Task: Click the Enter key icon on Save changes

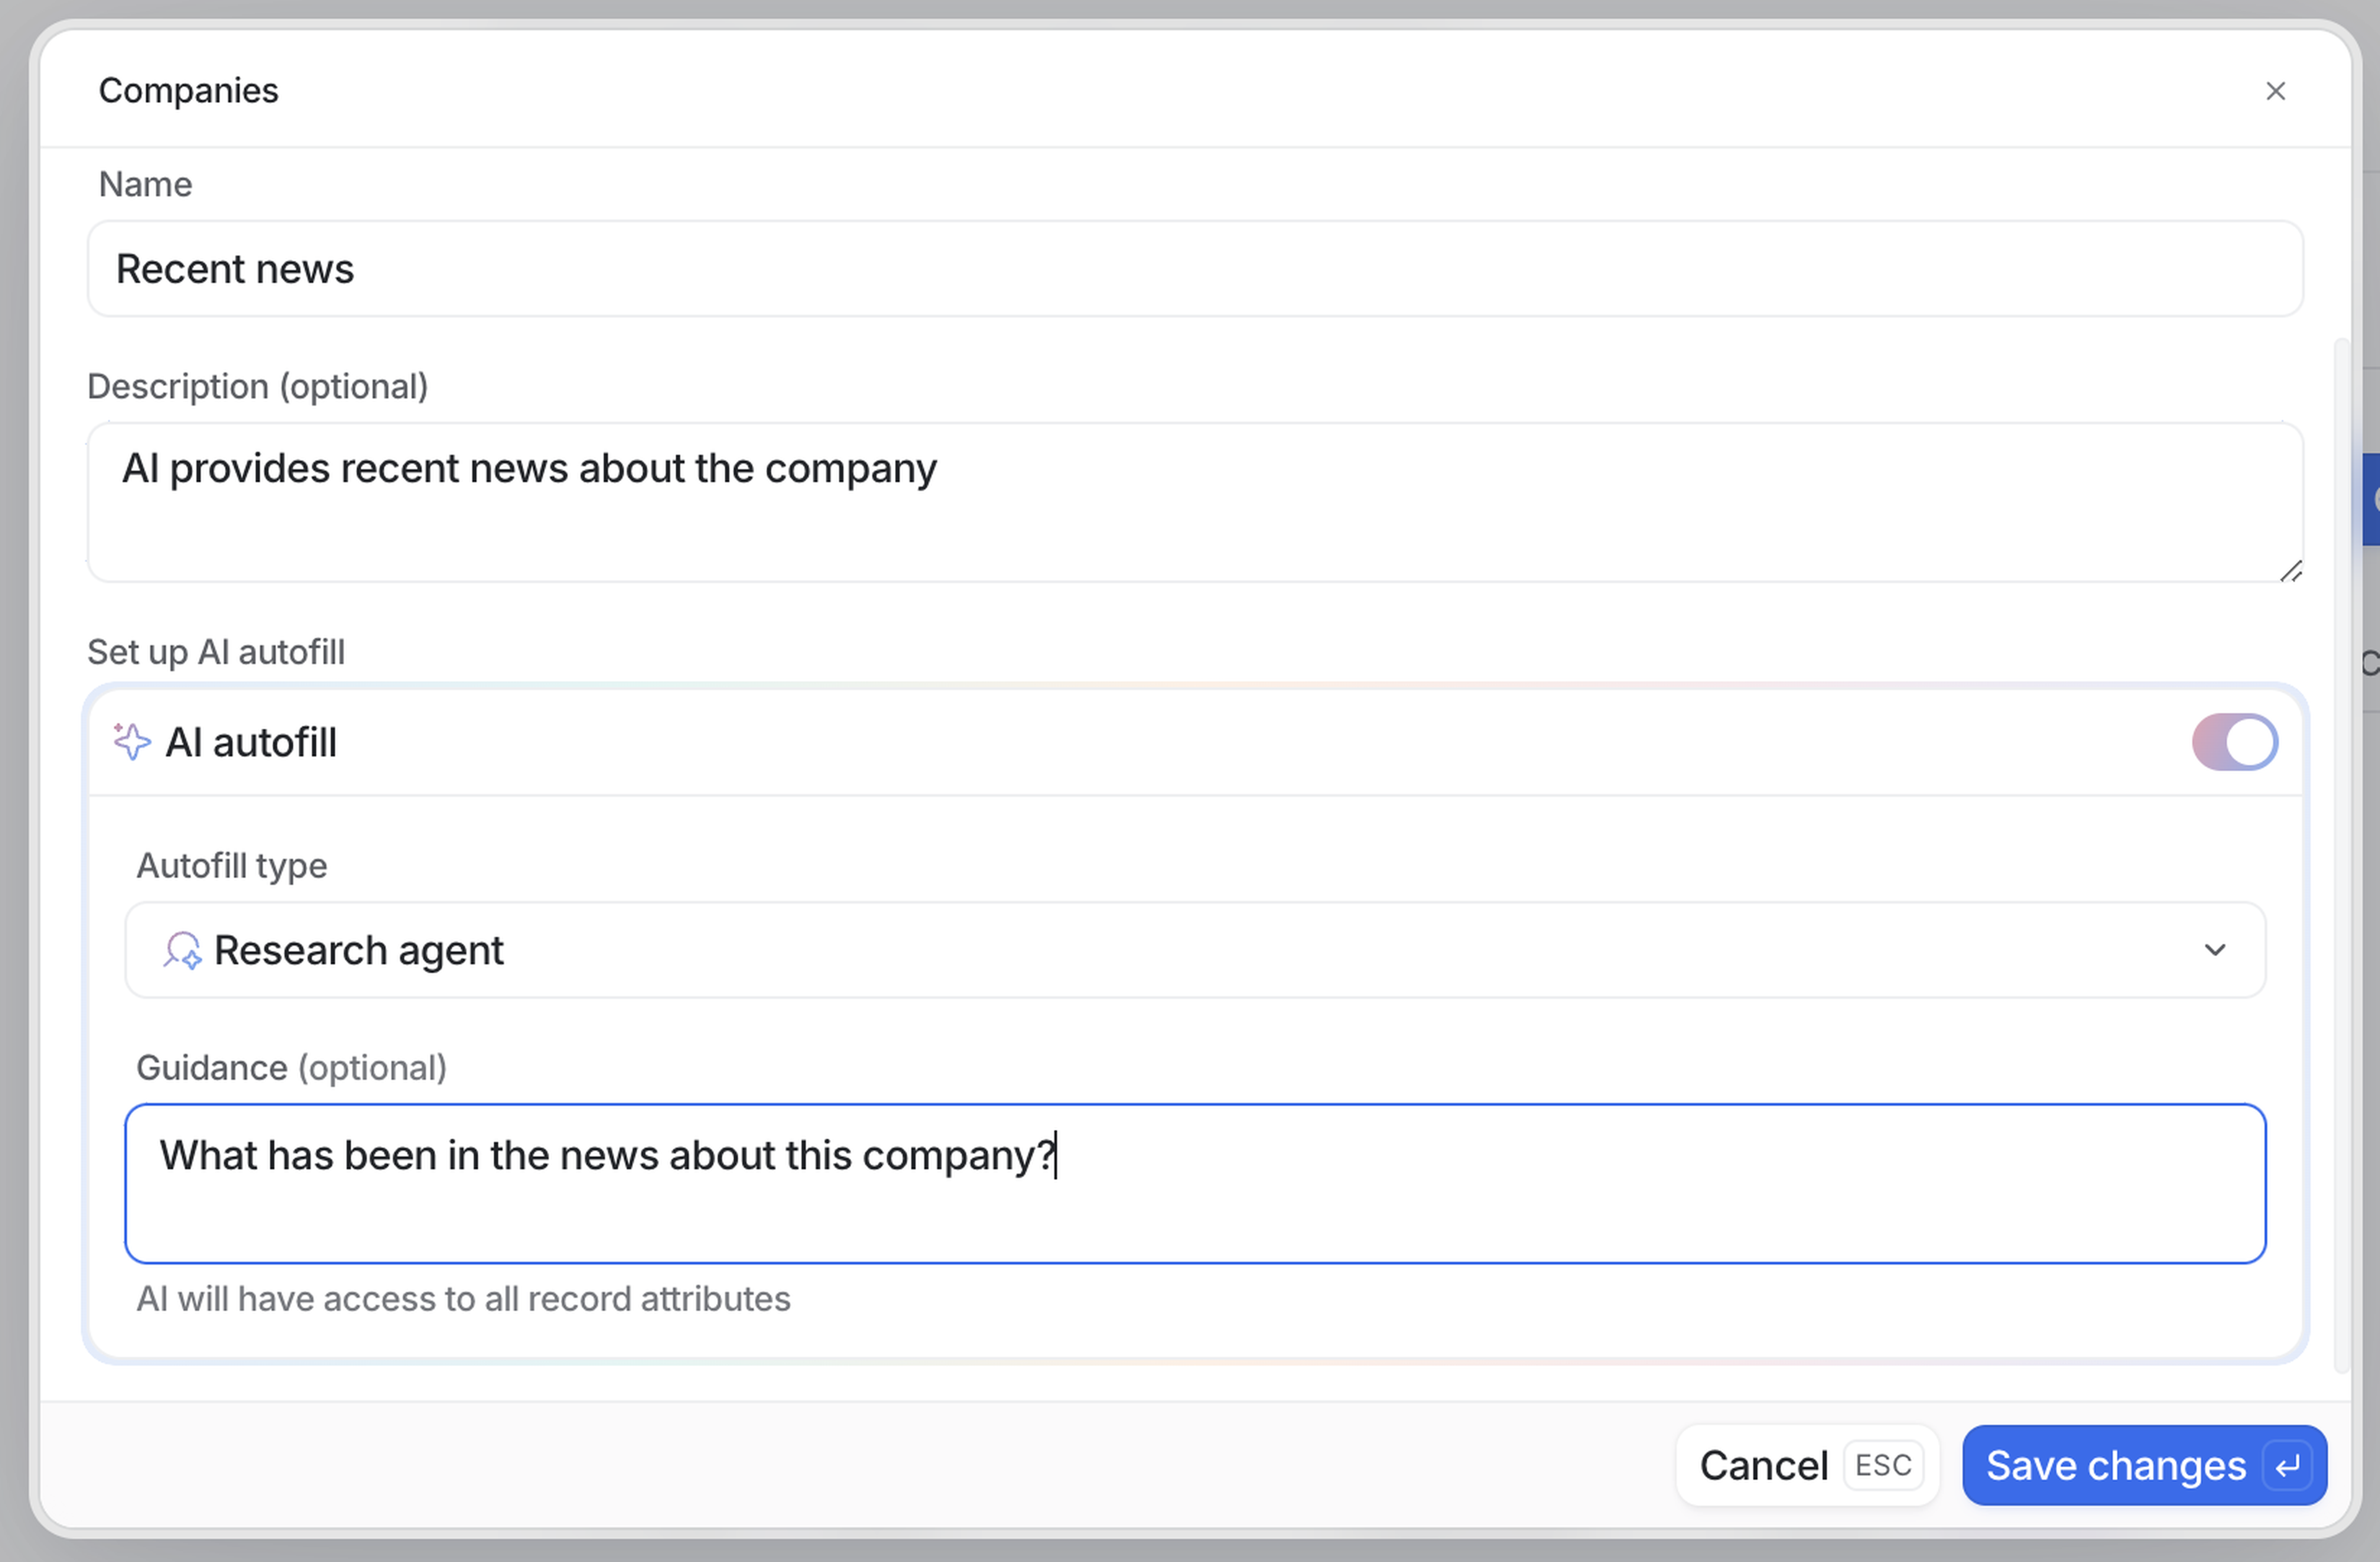Action: (x=2288, y=1466)
